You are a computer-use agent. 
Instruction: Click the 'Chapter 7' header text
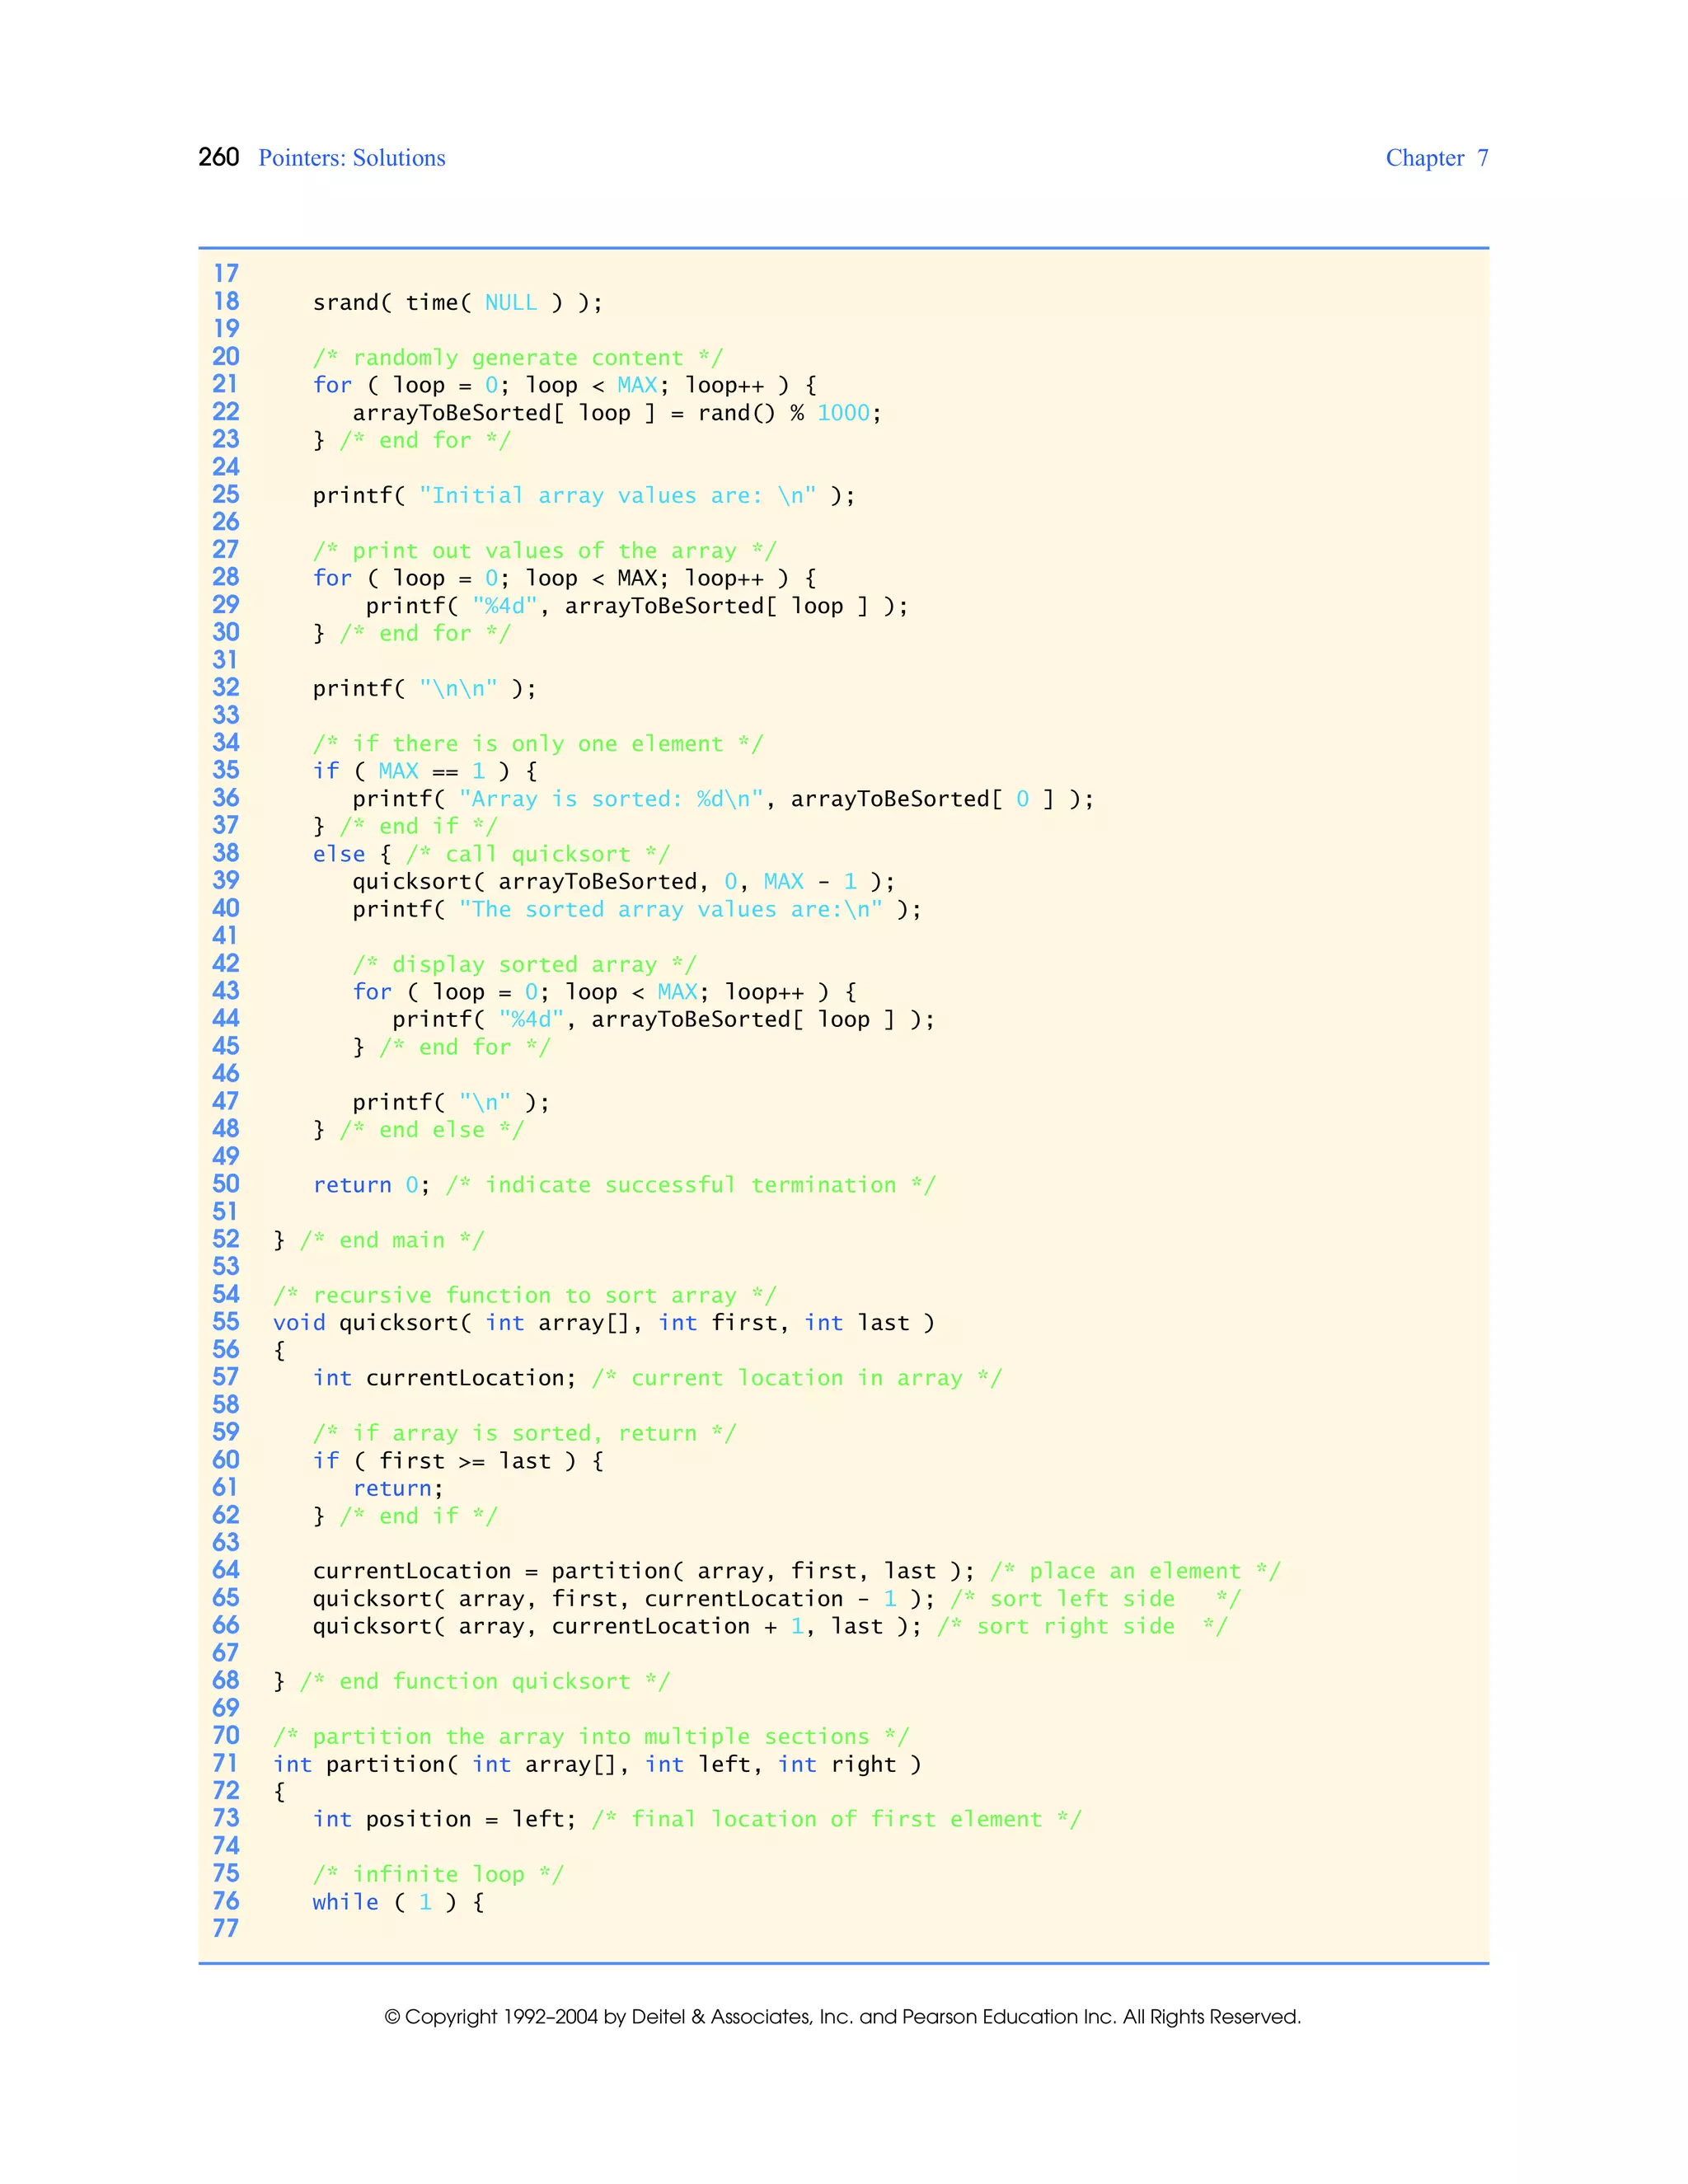(1436, 158)
